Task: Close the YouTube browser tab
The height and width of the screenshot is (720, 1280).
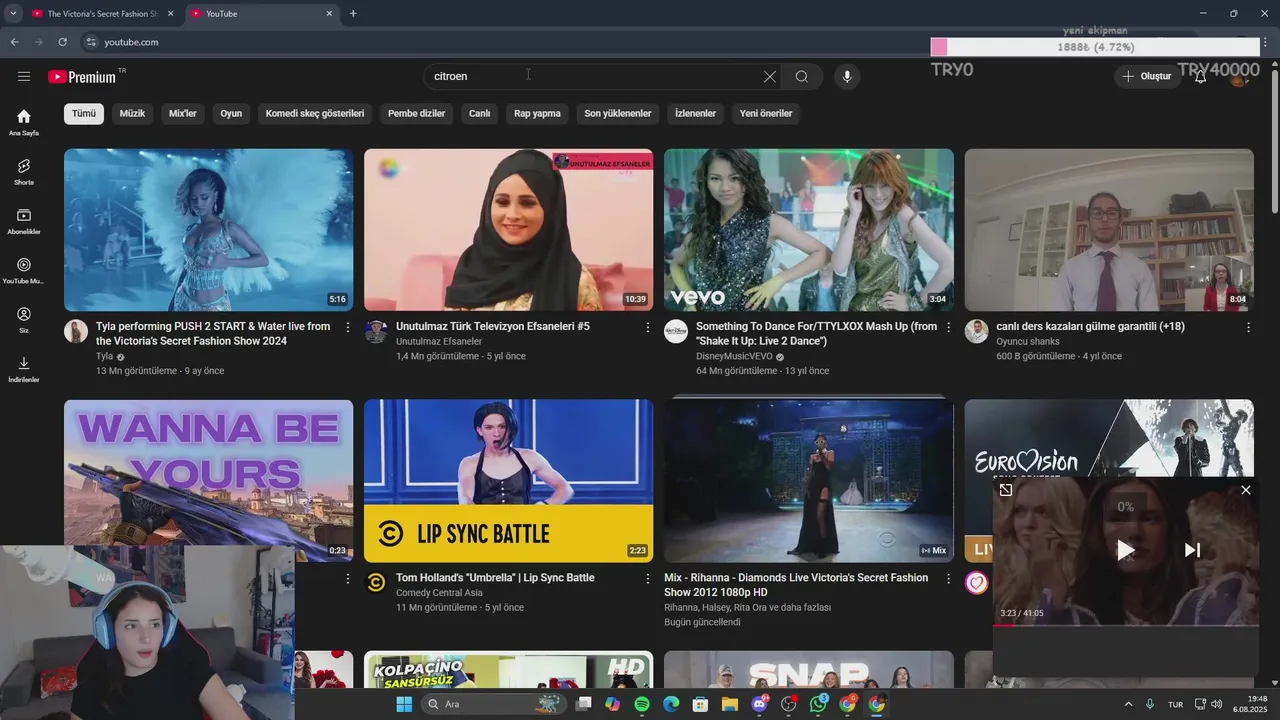Action: tap(329, 14)
